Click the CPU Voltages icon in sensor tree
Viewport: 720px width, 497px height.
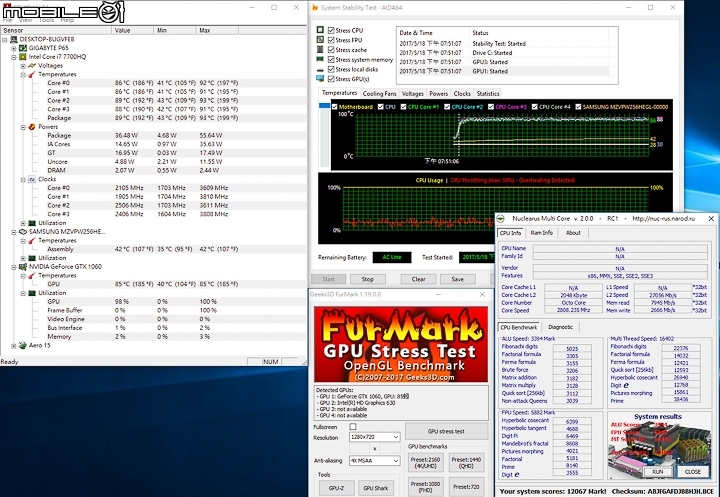(x=32, y=66)
